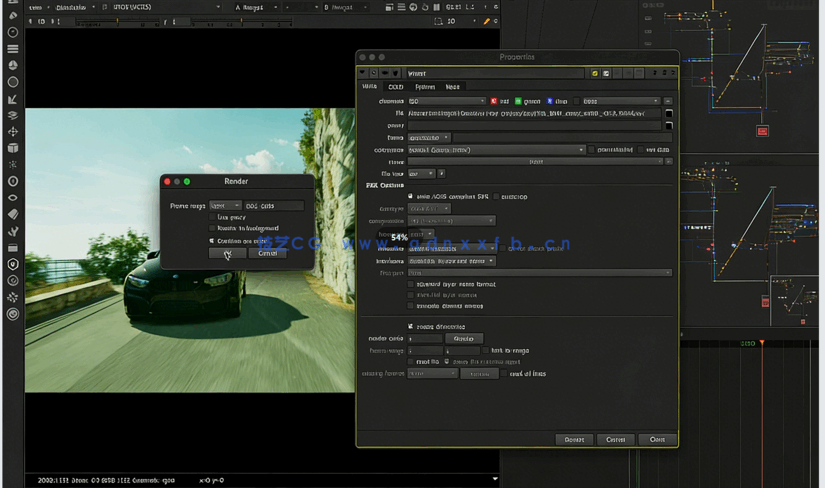The height and width of the screenshot is (488, 825).
Task: Open the frame range dropdown in Render dialog
Action: (x=225, y=205)
